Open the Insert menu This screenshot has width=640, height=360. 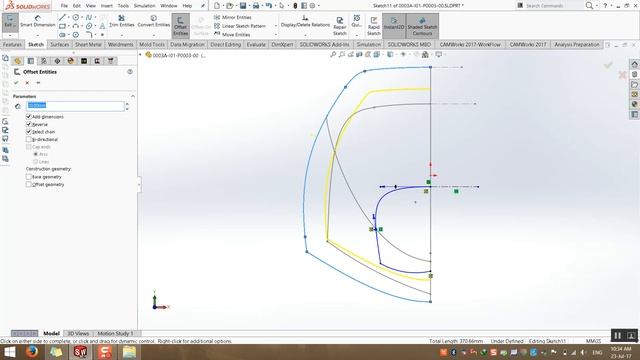tap(107, 6)
